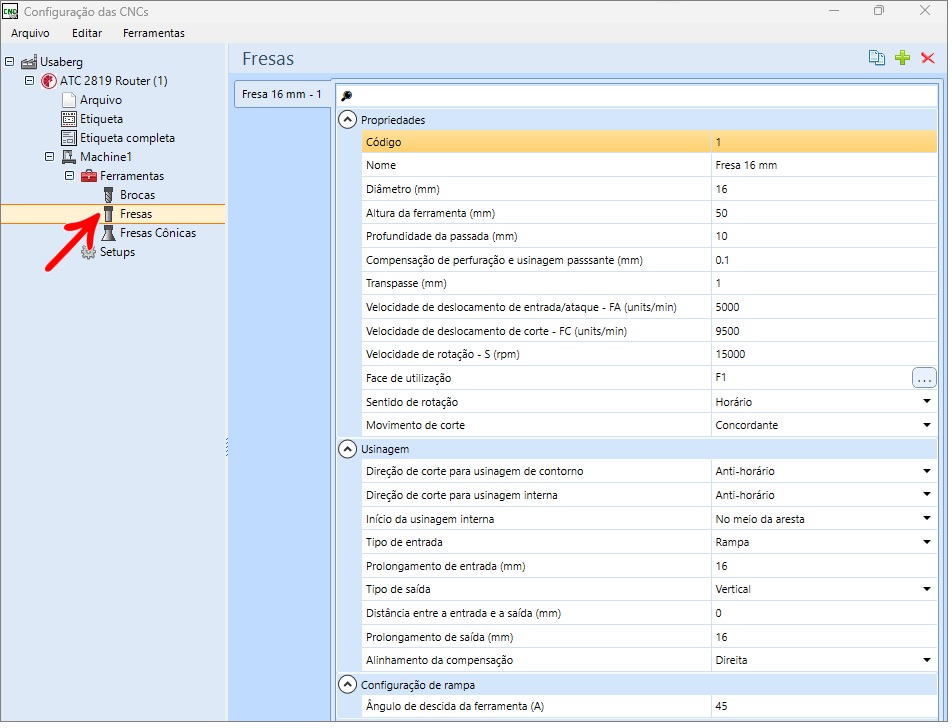Image resolution: width=952 pixels, height=728 pixels.
Task: Click the Etiqueta completa icon
Action: click(x=69, y=138)
